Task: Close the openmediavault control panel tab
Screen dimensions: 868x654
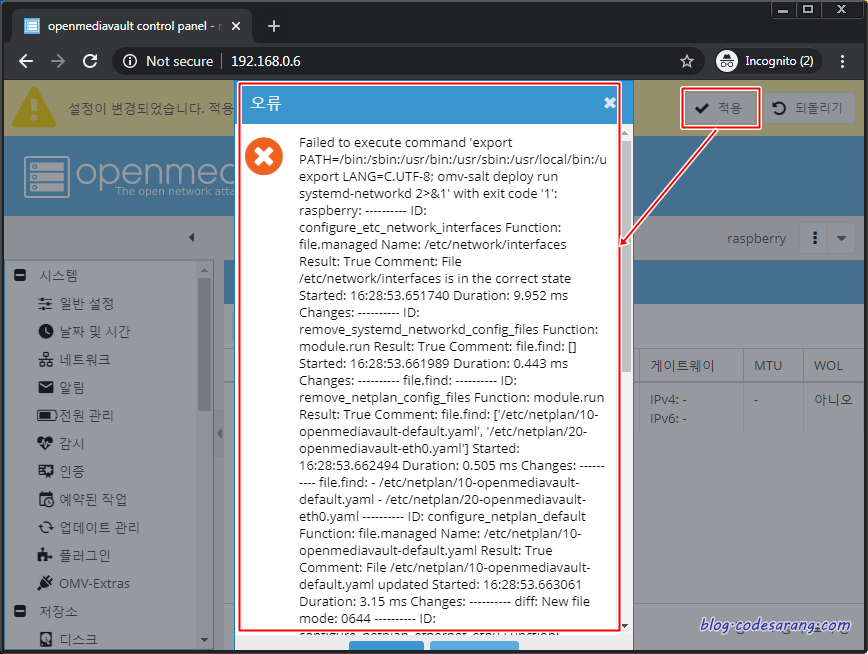Action: pos(236,26)
